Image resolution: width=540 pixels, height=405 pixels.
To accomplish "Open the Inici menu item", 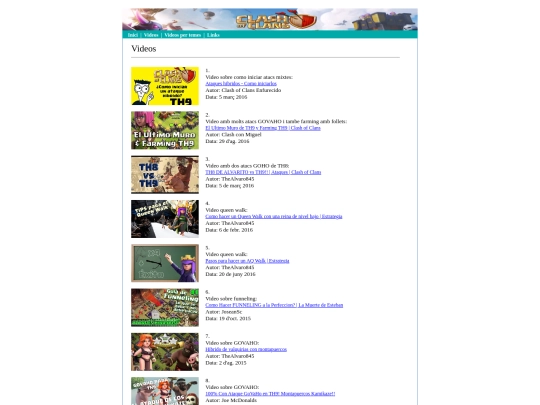I will pyautogui.click(x=133, y=35).
